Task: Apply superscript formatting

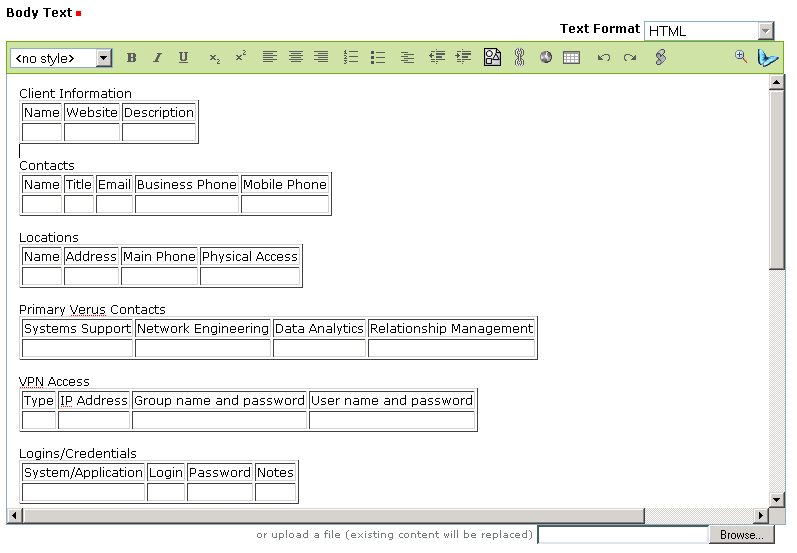Action: (241, 58)
